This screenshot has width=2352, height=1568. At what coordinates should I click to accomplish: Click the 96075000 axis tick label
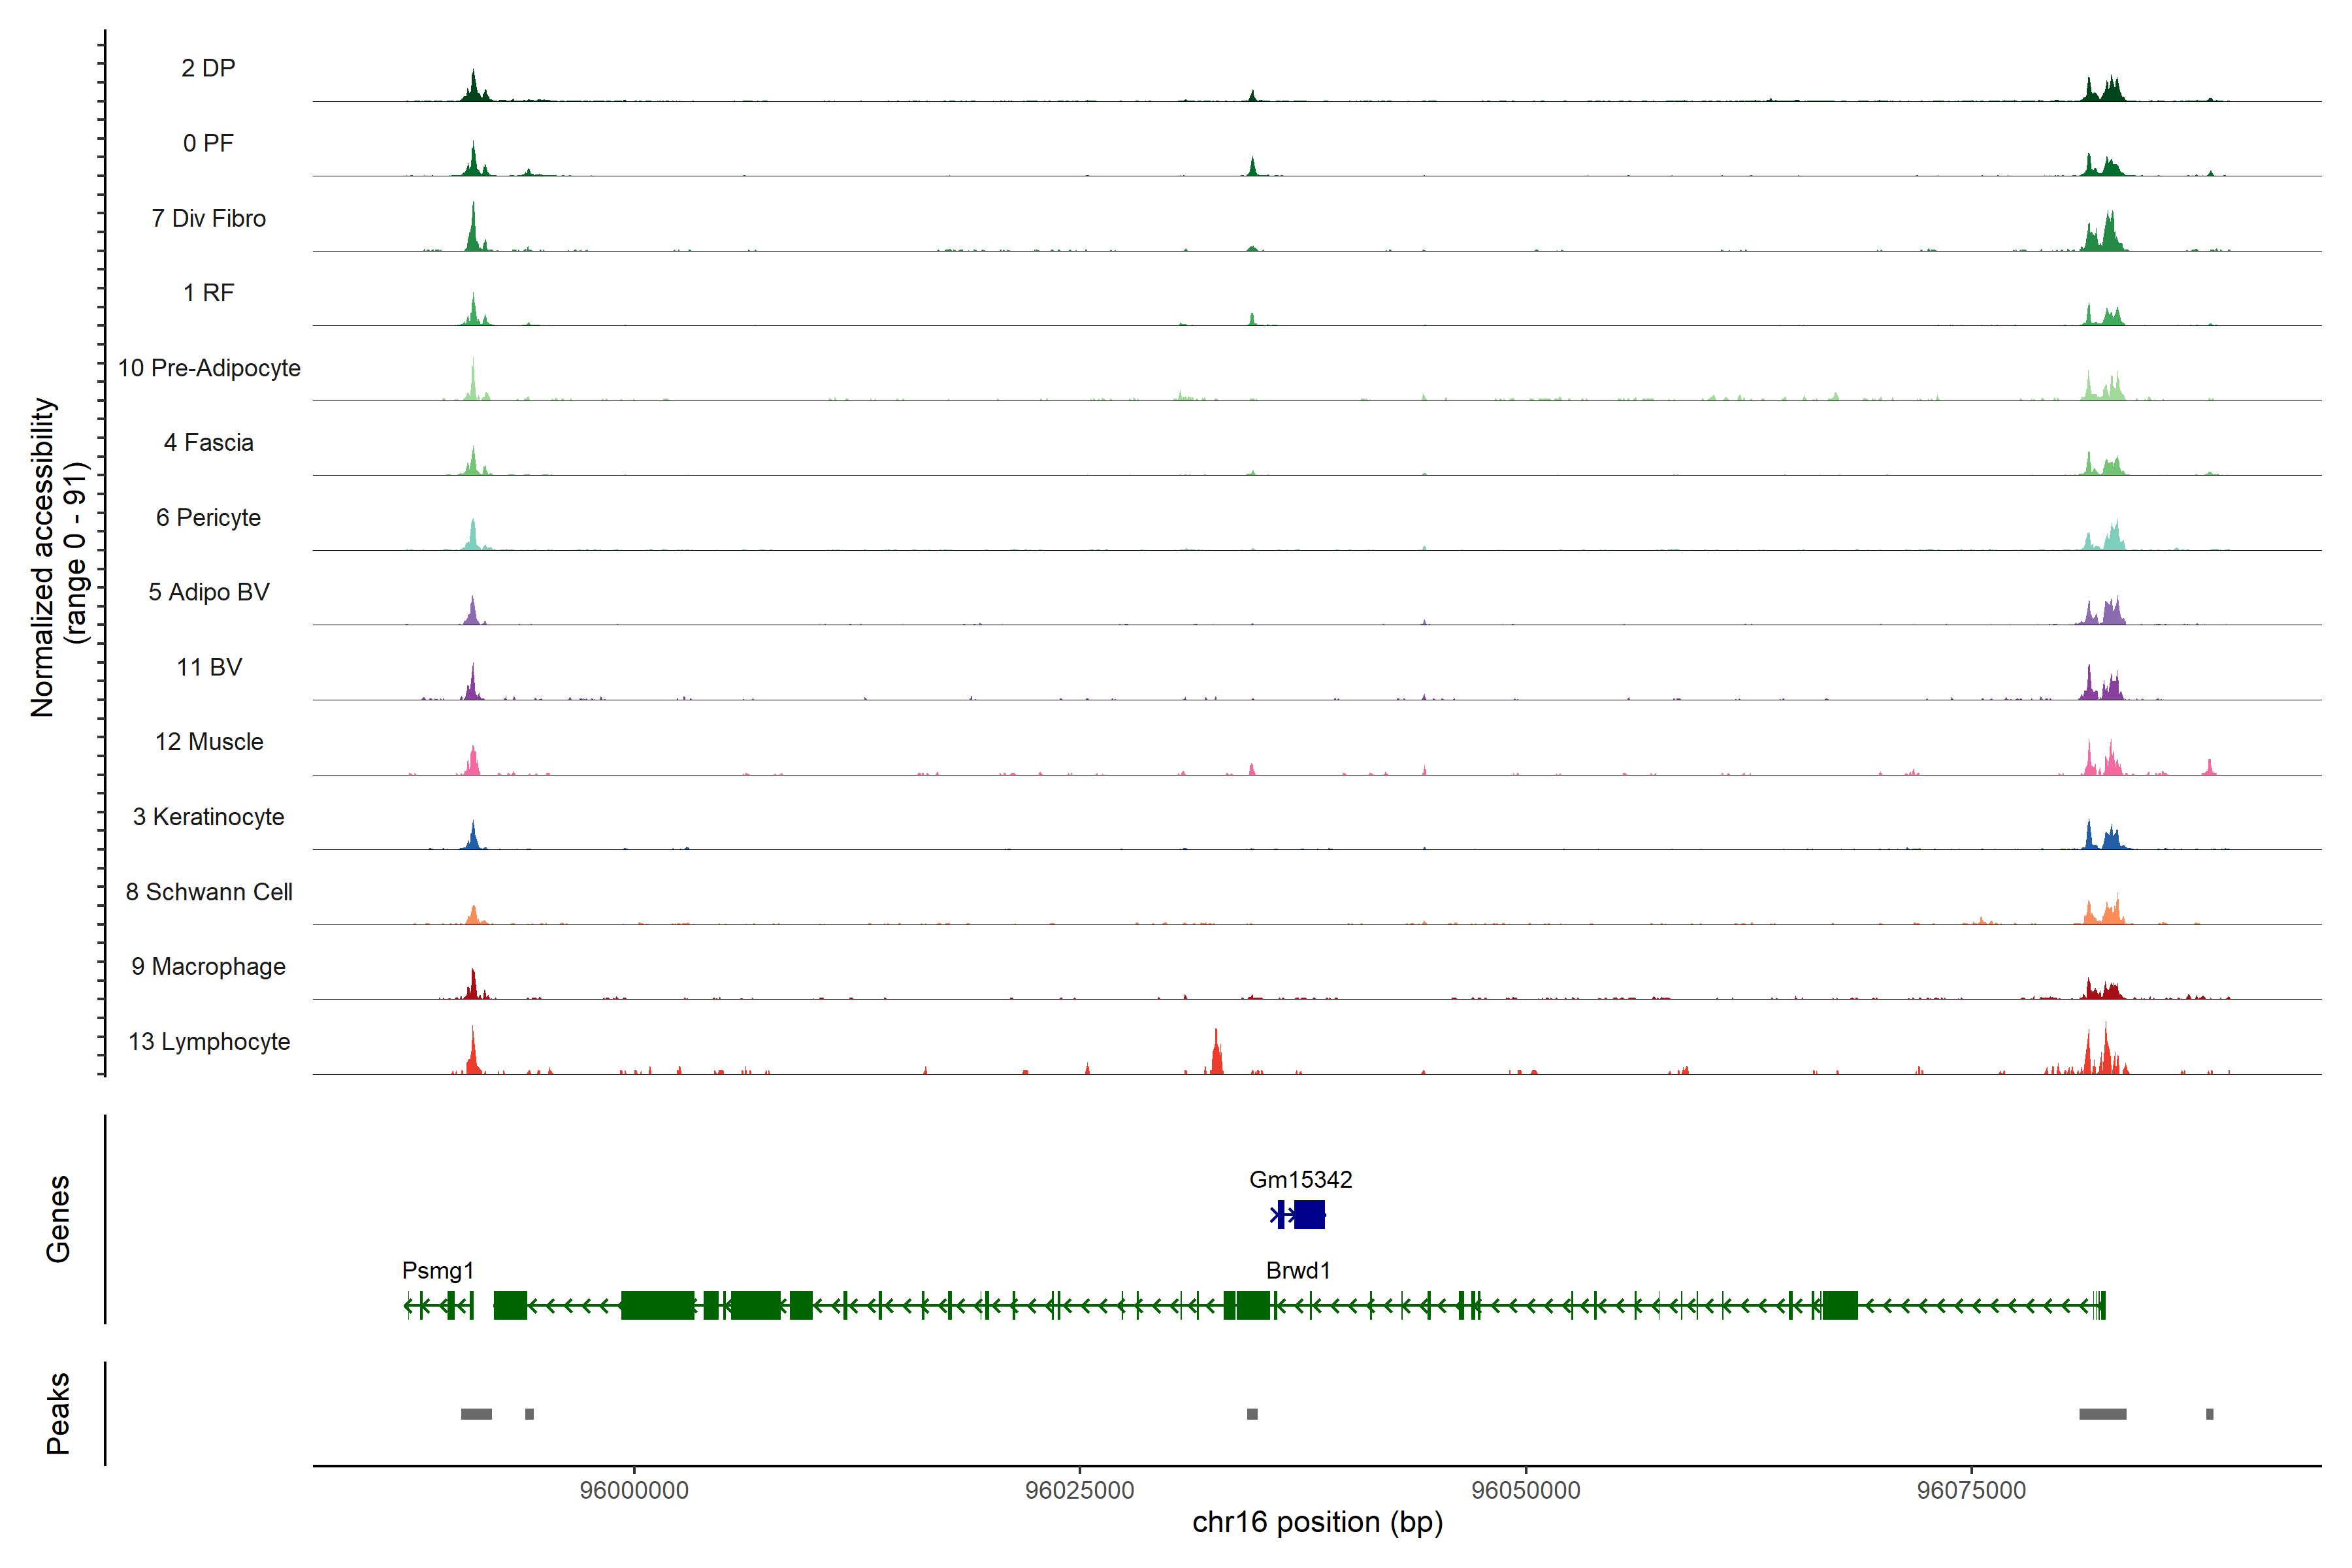click(1971, 1490)
